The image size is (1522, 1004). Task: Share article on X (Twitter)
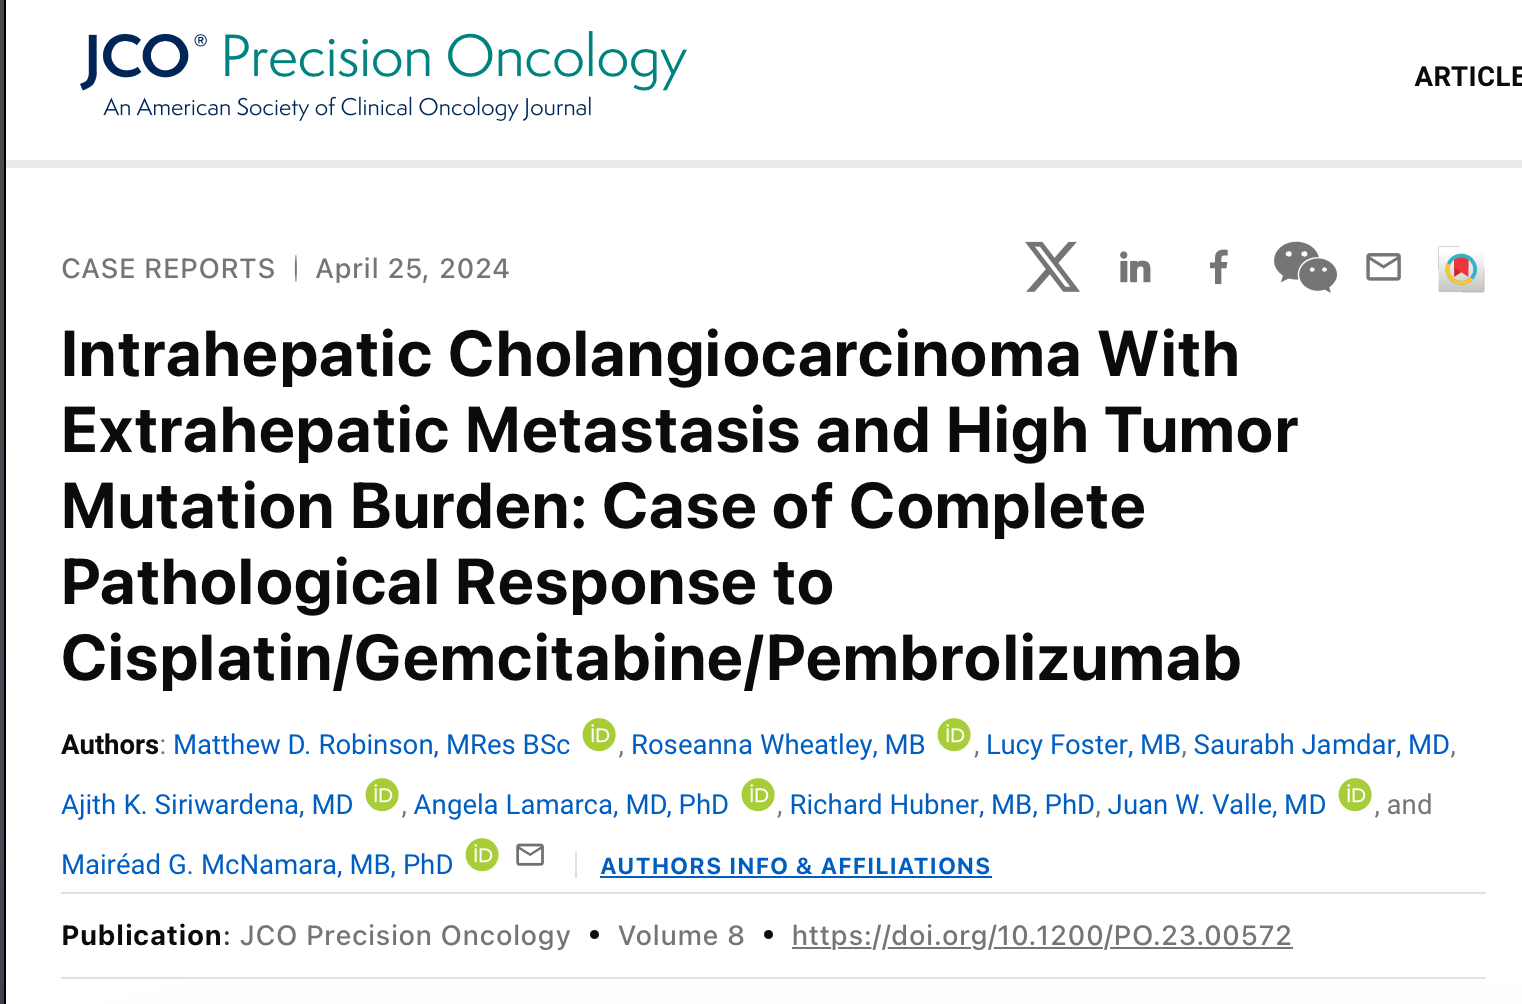pos(1052,267)
